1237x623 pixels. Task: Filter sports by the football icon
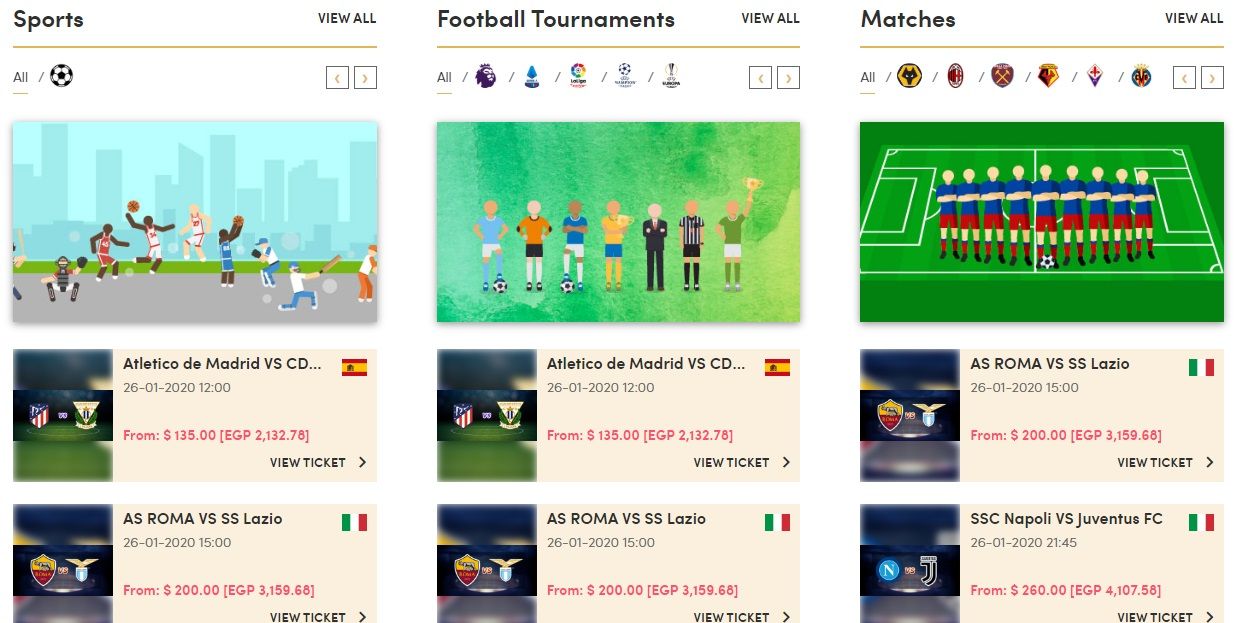click(x=62, y=76)
